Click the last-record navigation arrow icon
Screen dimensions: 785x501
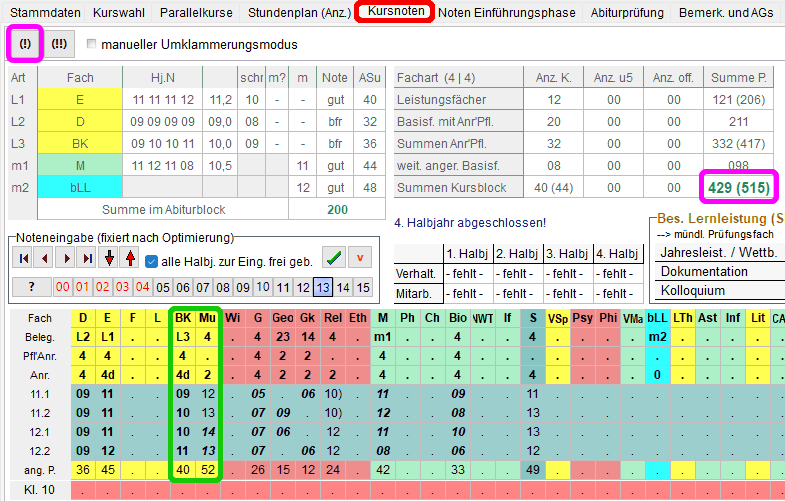[x=87, y=260]
